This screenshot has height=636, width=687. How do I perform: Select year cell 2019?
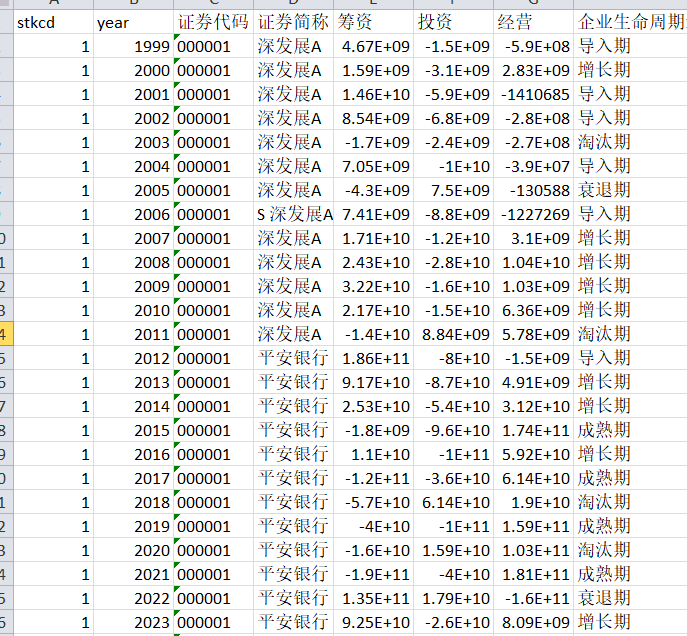tap(133, 526)
